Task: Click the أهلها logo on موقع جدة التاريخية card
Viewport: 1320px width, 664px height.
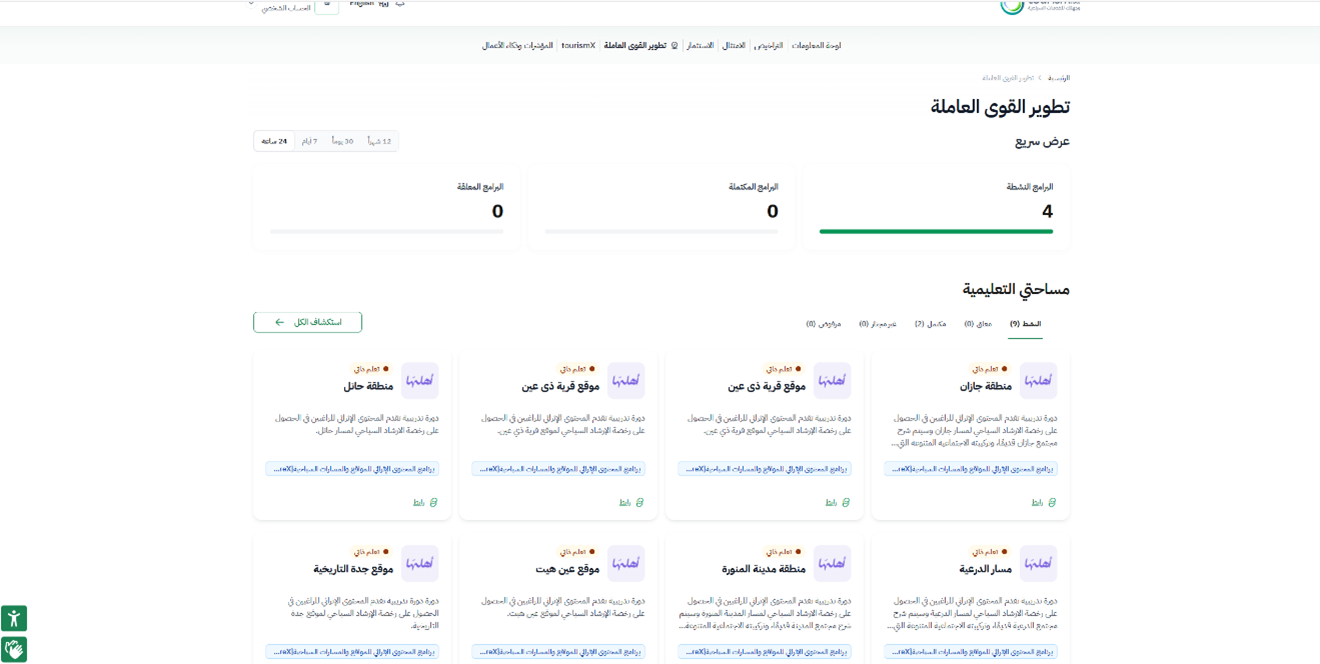Action: (x=420, y=564)
